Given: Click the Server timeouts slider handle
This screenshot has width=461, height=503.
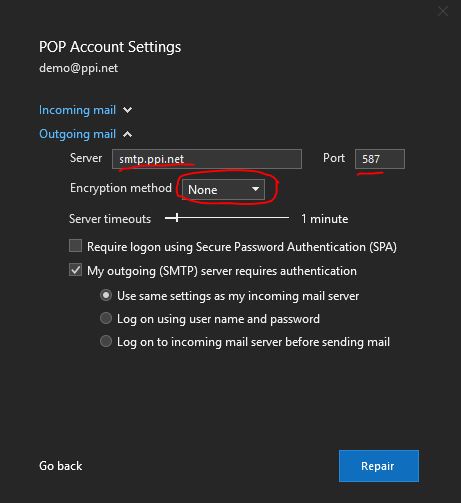Looking at the screenshot, I should [x=177, y=218].
